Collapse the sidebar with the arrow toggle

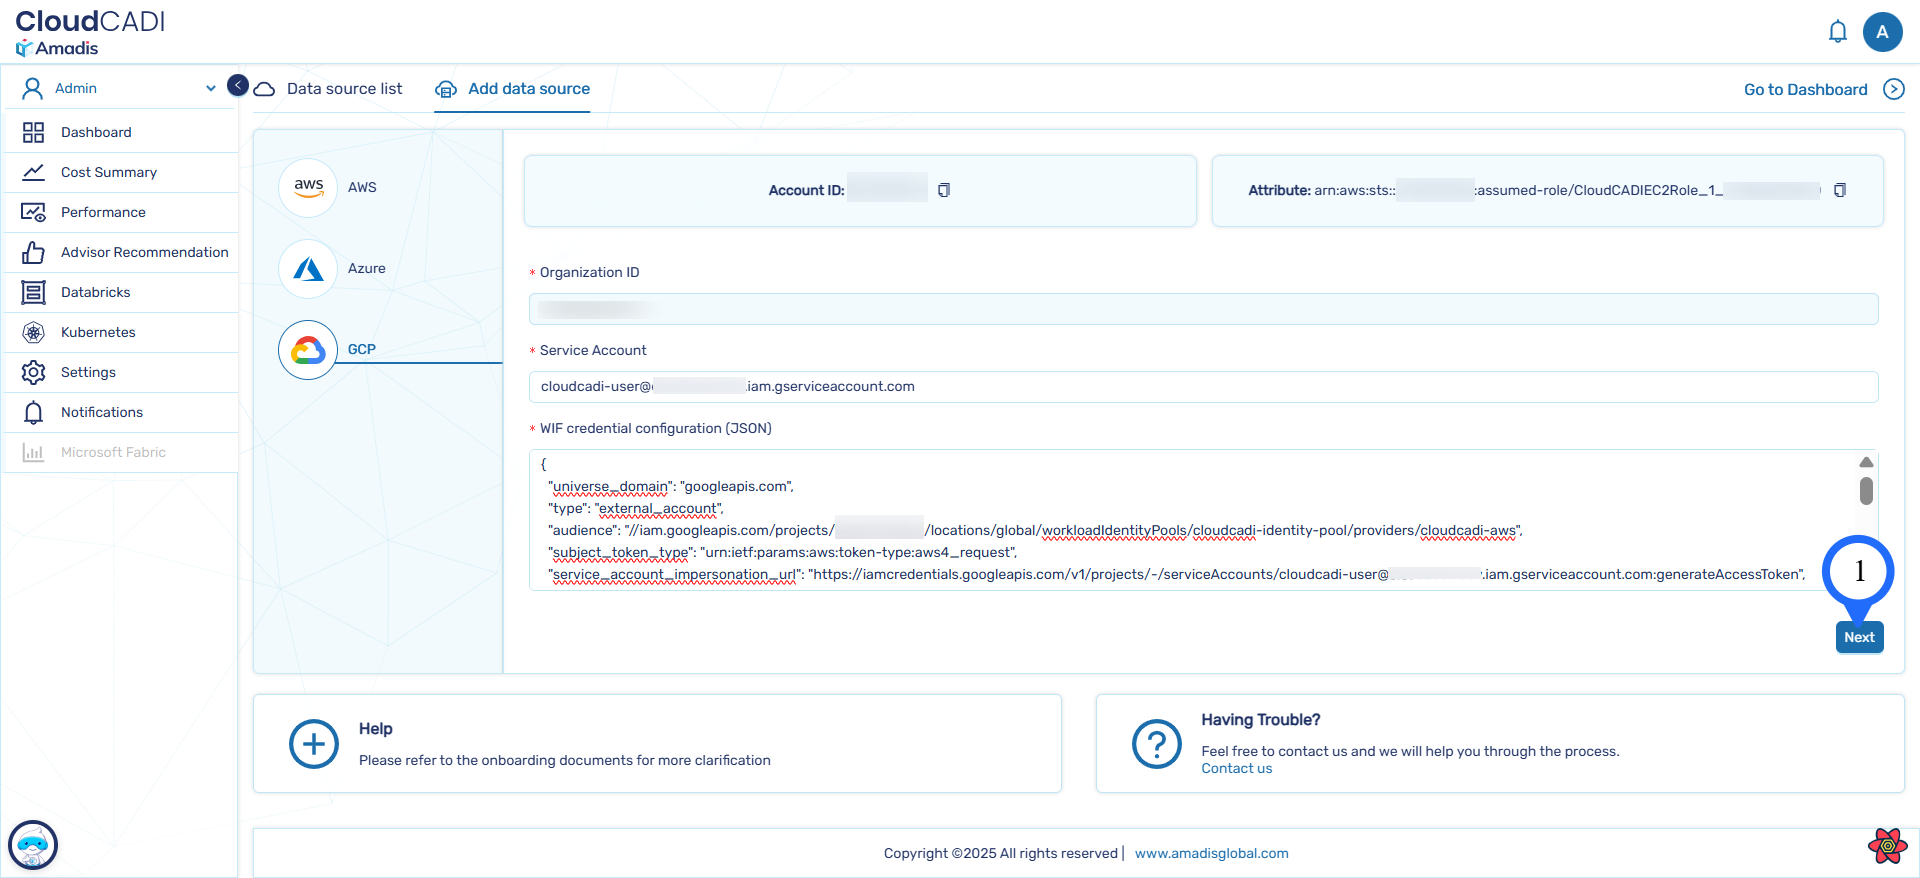[x=238, y=86]
